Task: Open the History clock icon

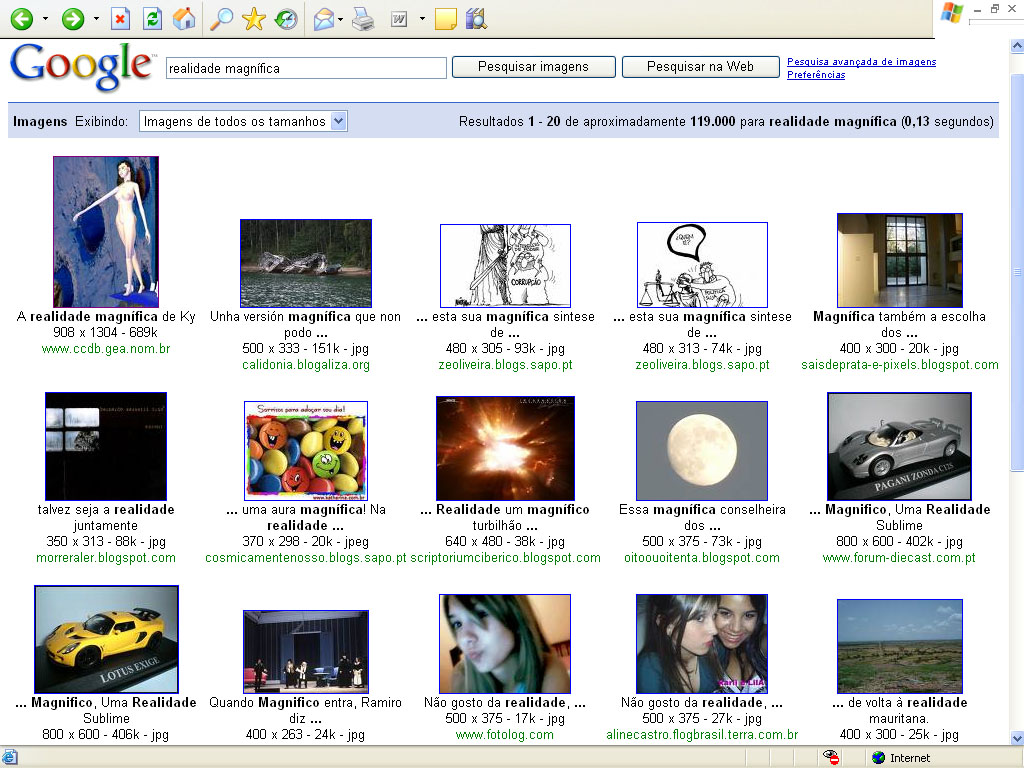Action: click(x=286, y=18)
